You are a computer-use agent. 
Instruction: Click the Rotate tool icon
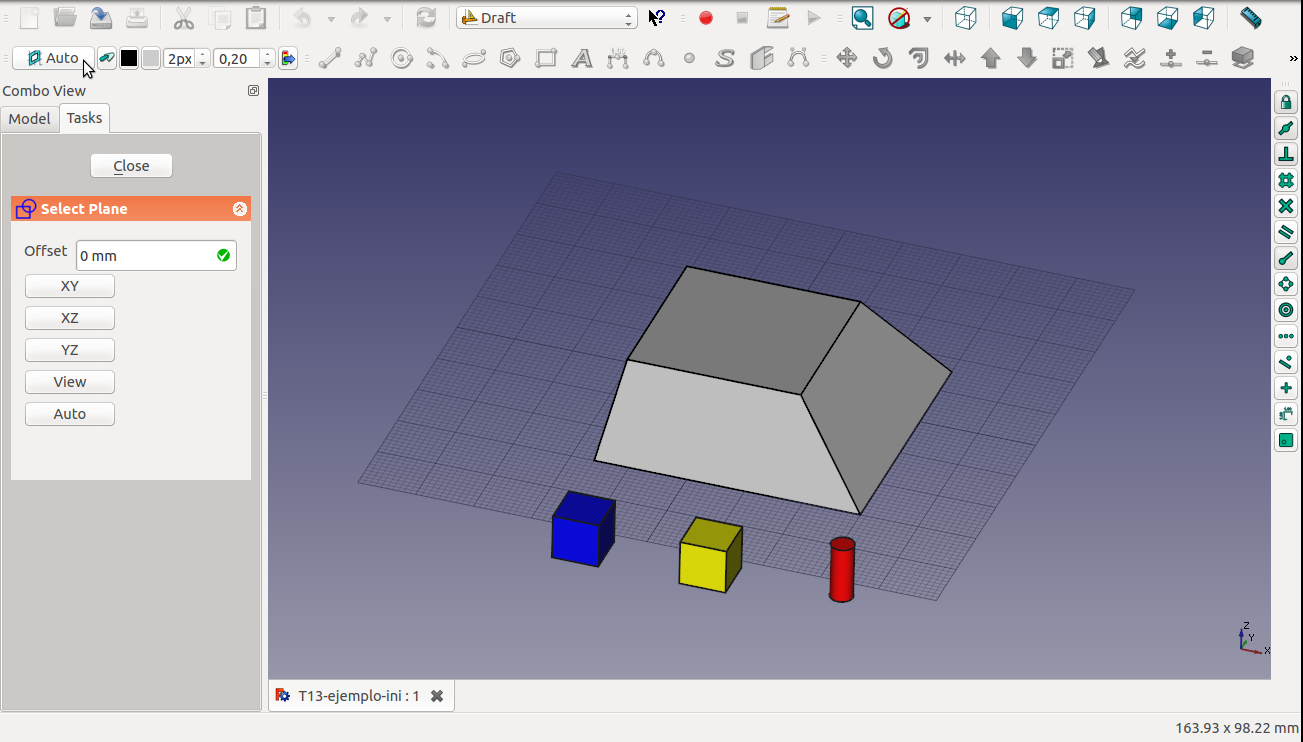[883, 59]
